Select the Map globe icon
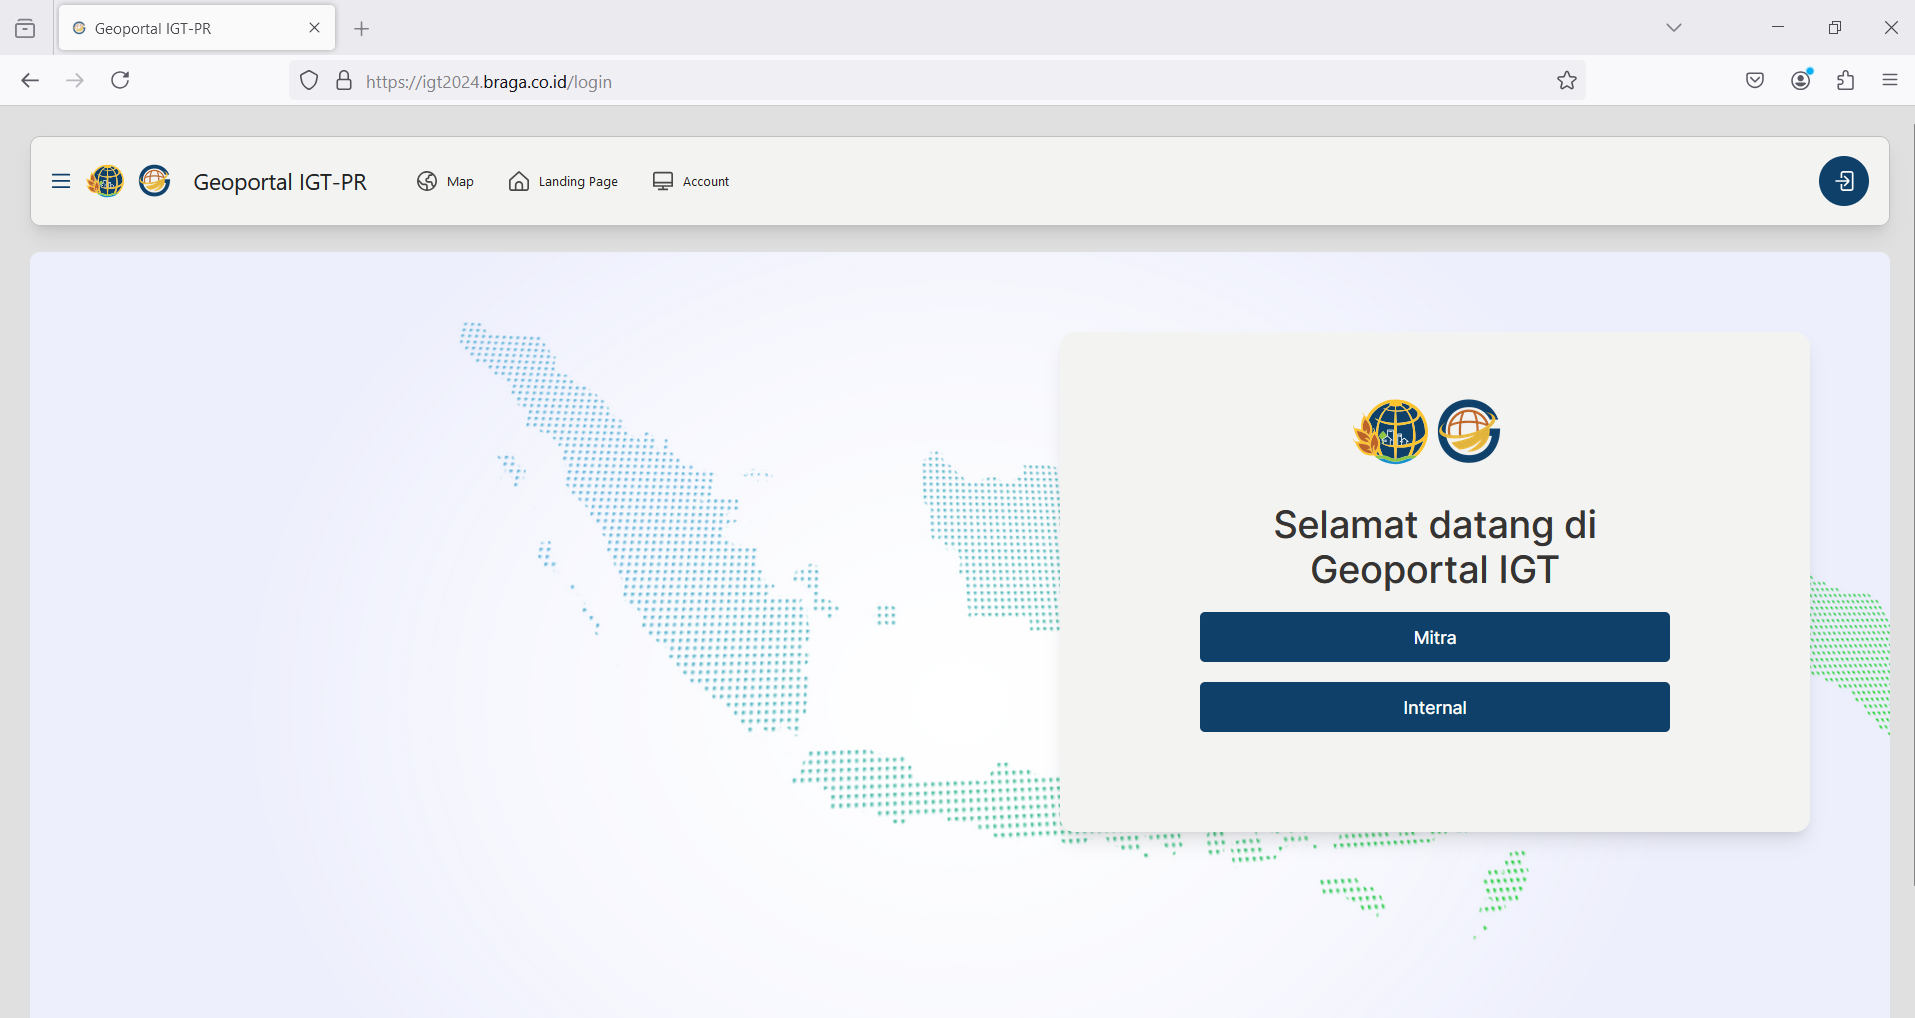The width and height of the screenshot is (1915, 1018). [427, 181]
